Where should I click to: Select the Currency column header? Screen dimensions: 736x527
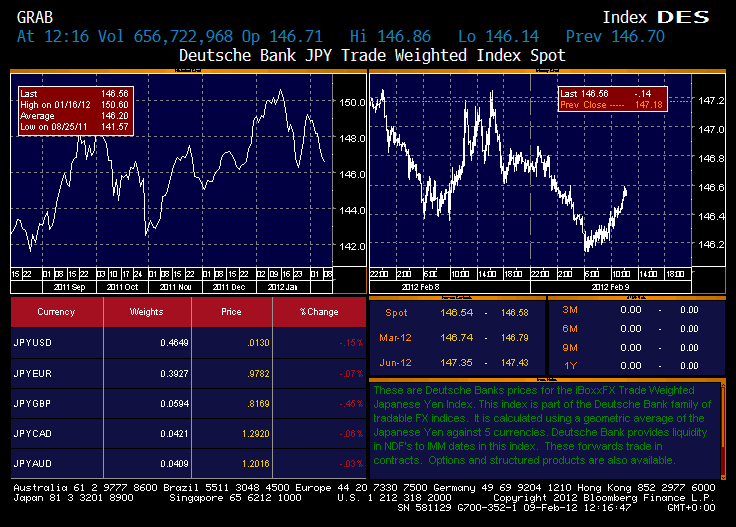(x=56, y=312)
